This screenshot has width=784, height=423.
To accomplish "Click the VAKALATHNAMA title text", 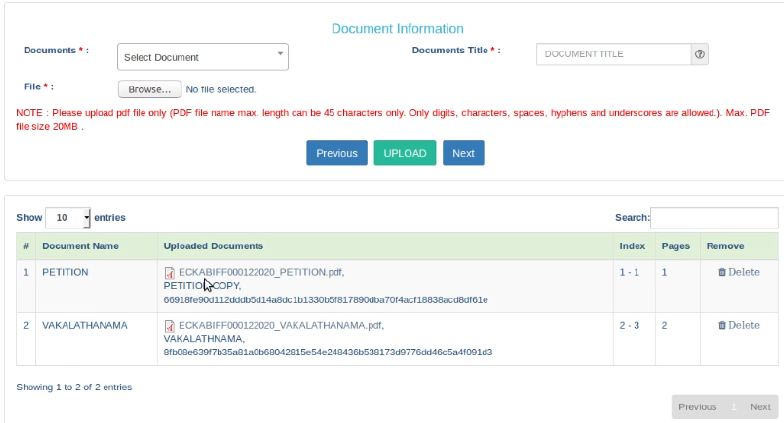I will tap(204, 338).
